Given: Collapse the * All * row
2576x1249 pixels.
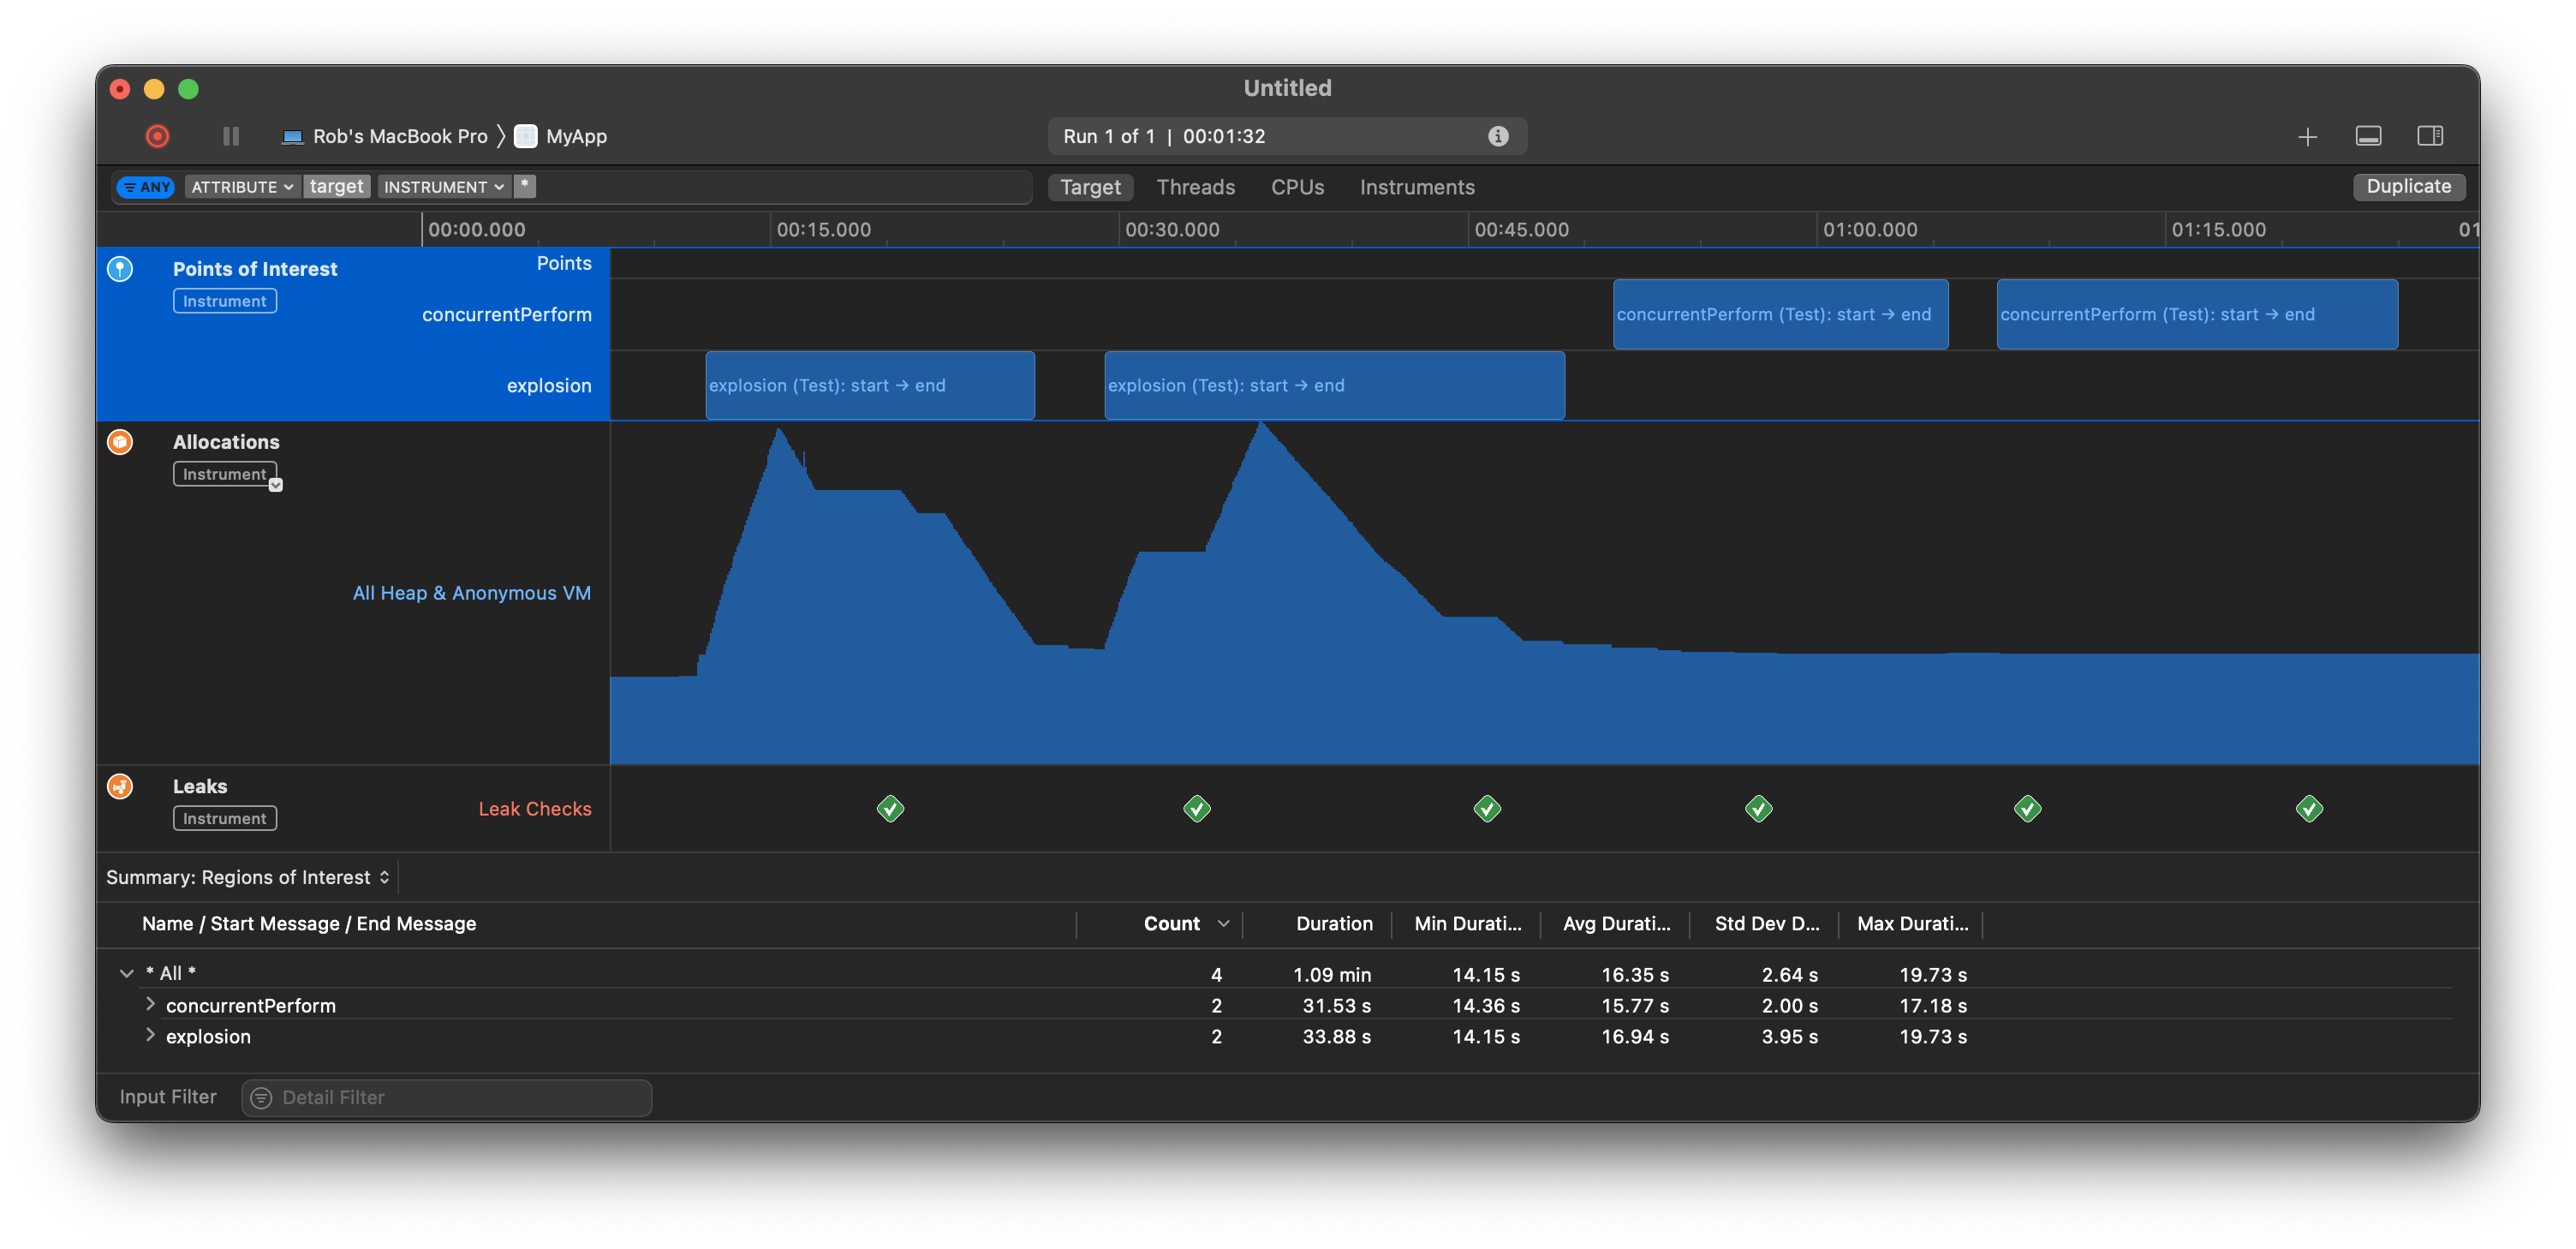Looking at the screenshot, I should coord(127,973).
